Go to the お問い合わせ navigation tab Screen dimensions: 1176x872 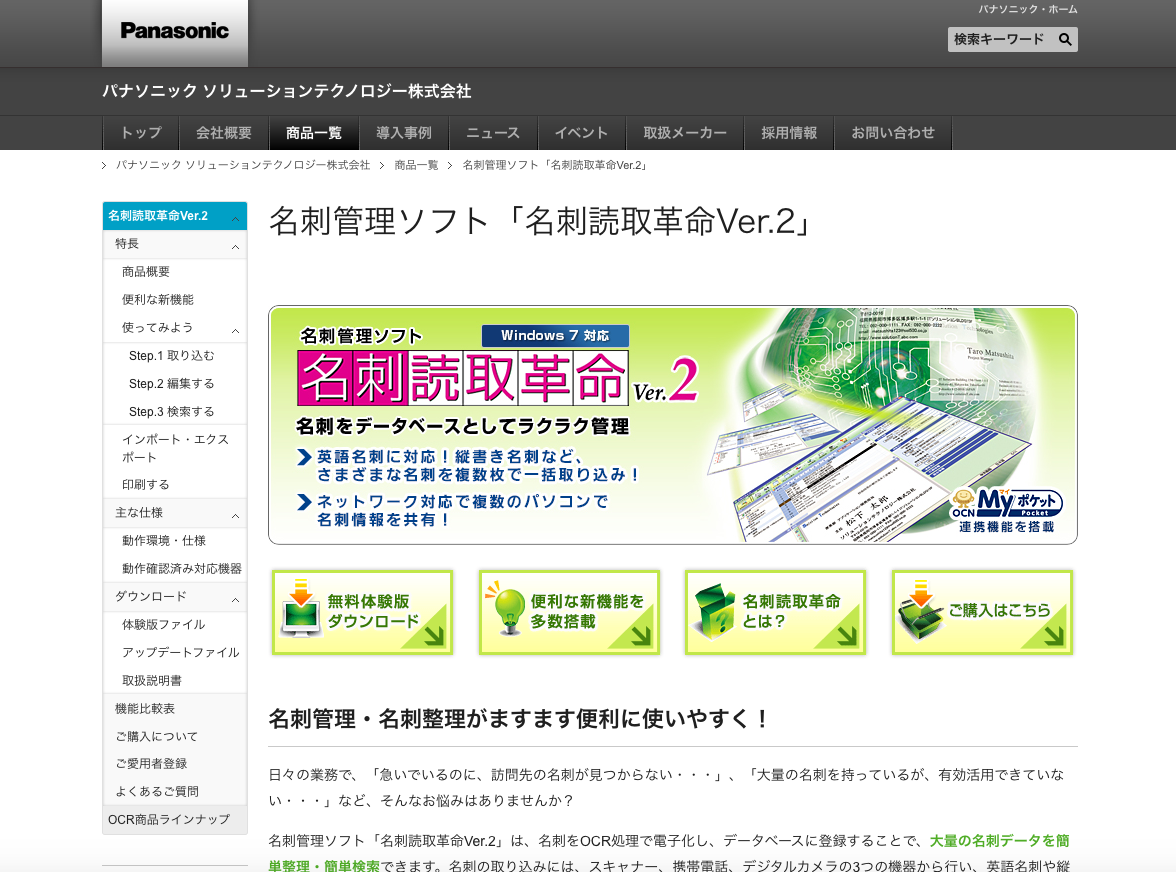point(893,133)
